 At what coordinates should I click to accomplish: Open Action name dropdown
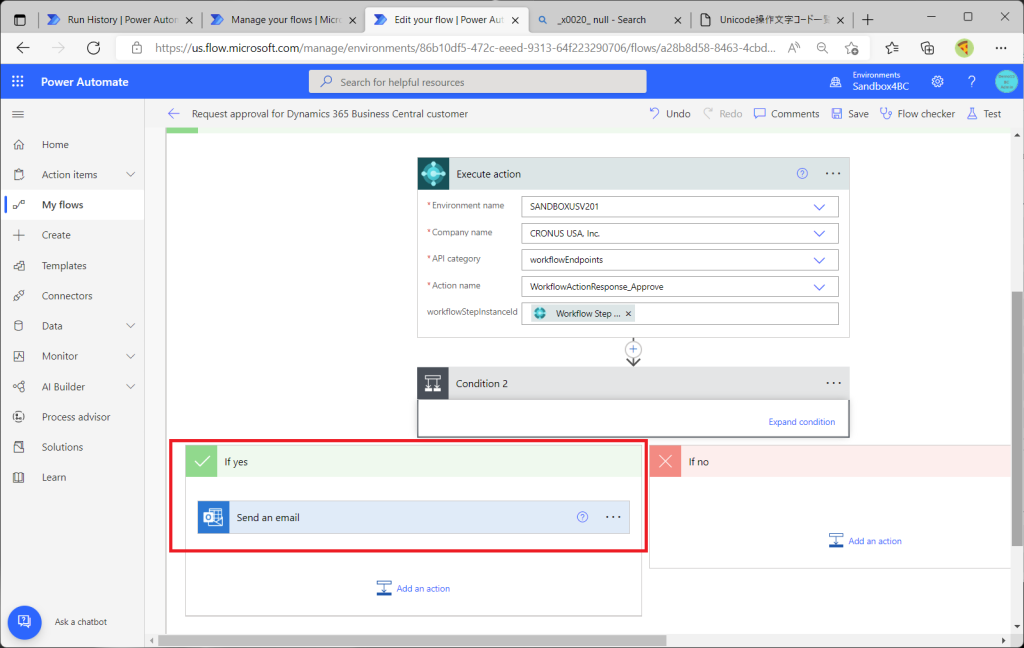[819, 287]
